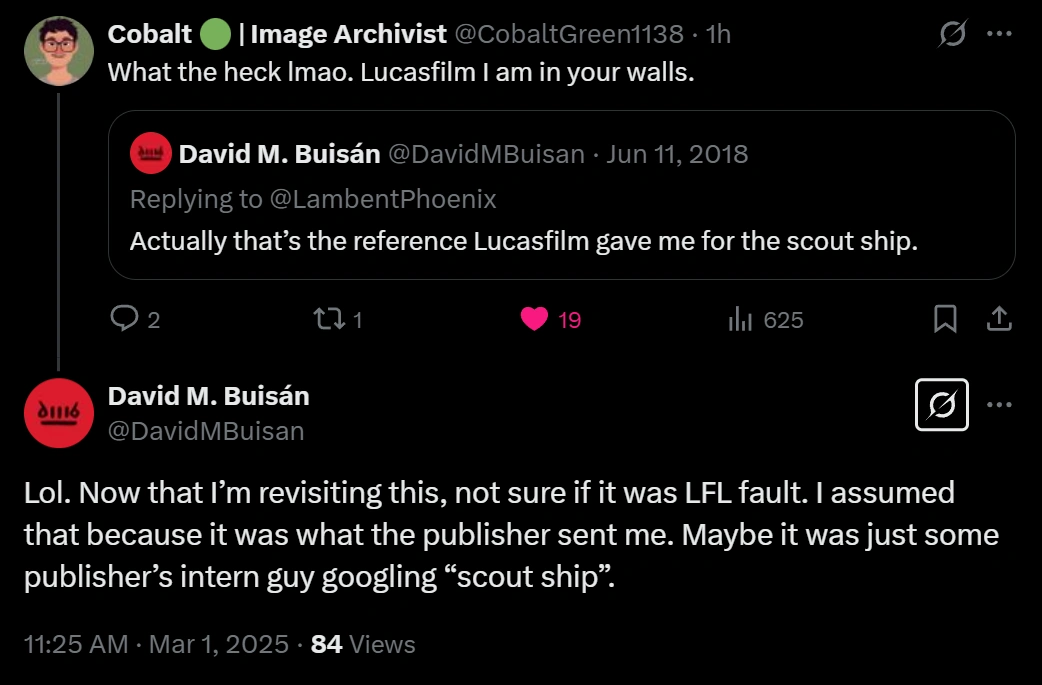Screen dimensions: 1042x685
Task: Click the highlighted Grok icon on David's reply
Action: [942, 405]
